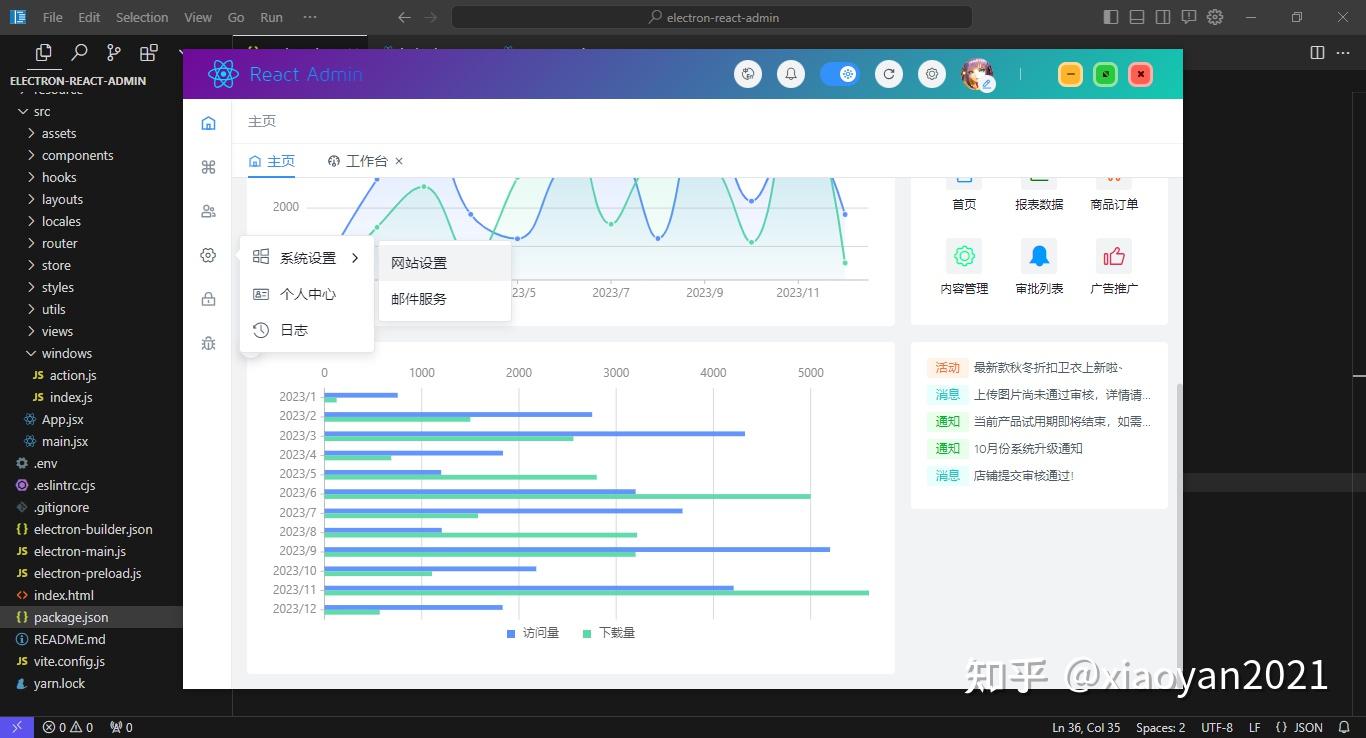Open the notifications bell in header
Image resolution: width=1366 pixels, height=738 pixels.
[x=790, y=73]
